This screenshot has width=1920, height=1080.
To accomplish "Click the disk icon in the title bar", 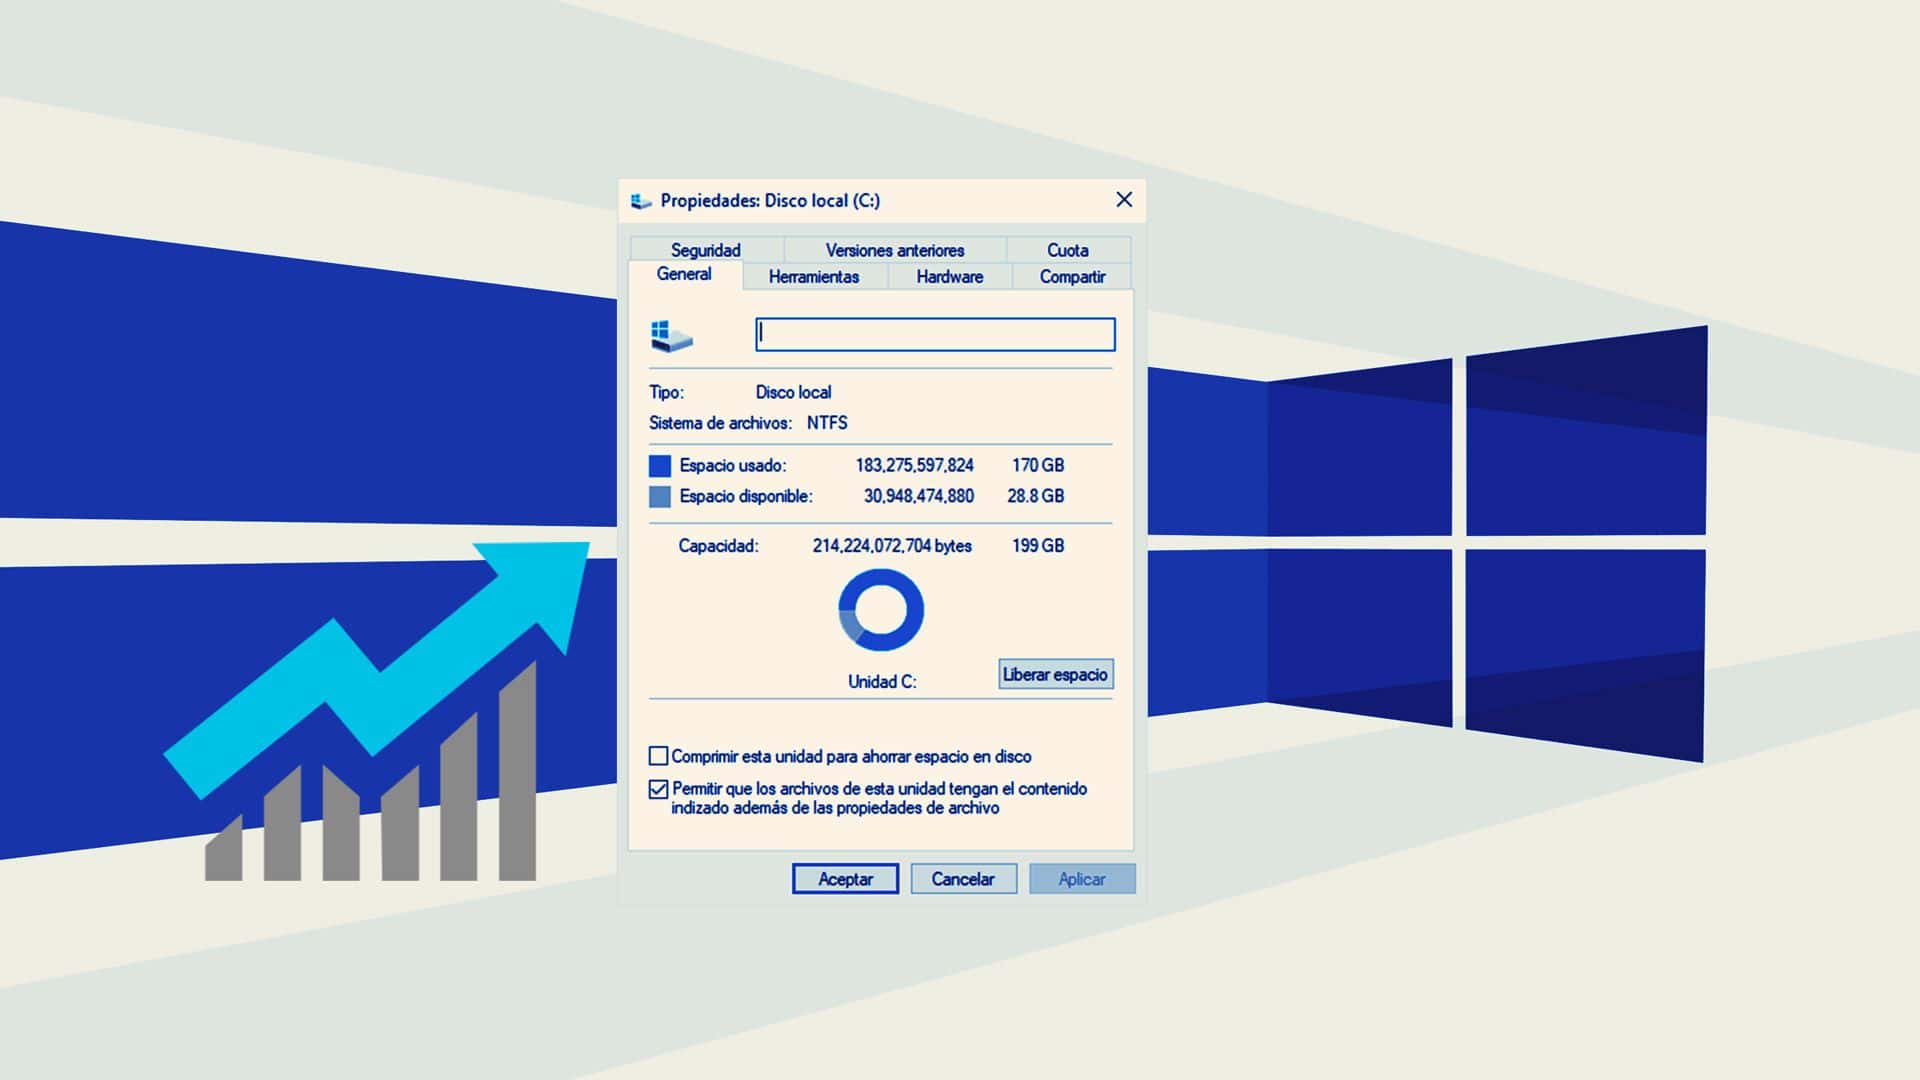I will [x=641, y=200].
